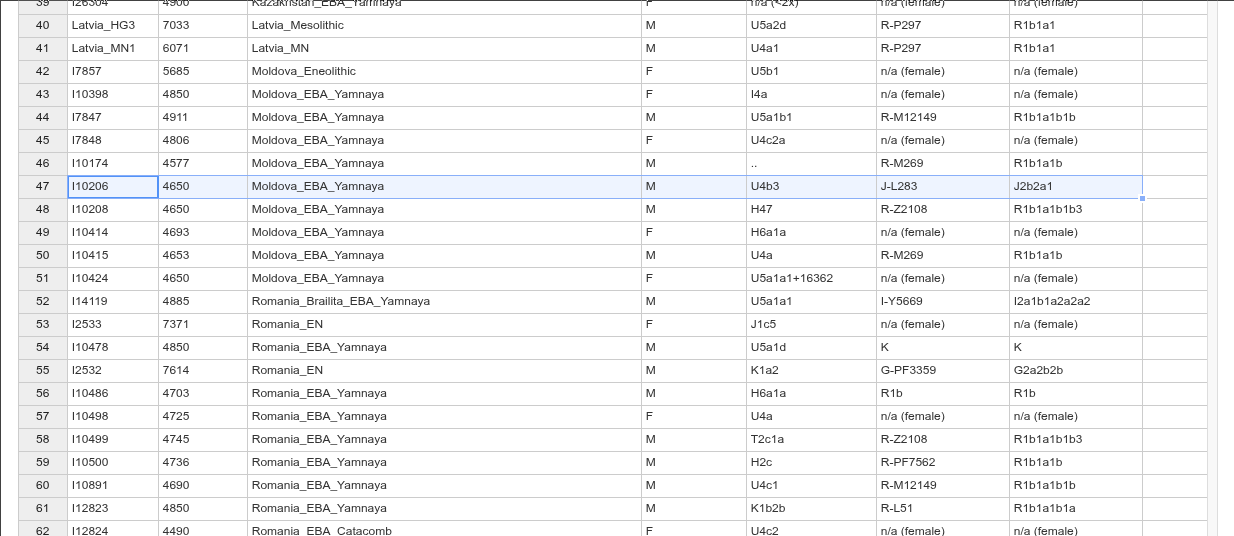Select sample ID I10398
Viewport: 1234px width, 536px height.
tap(113, 94)
